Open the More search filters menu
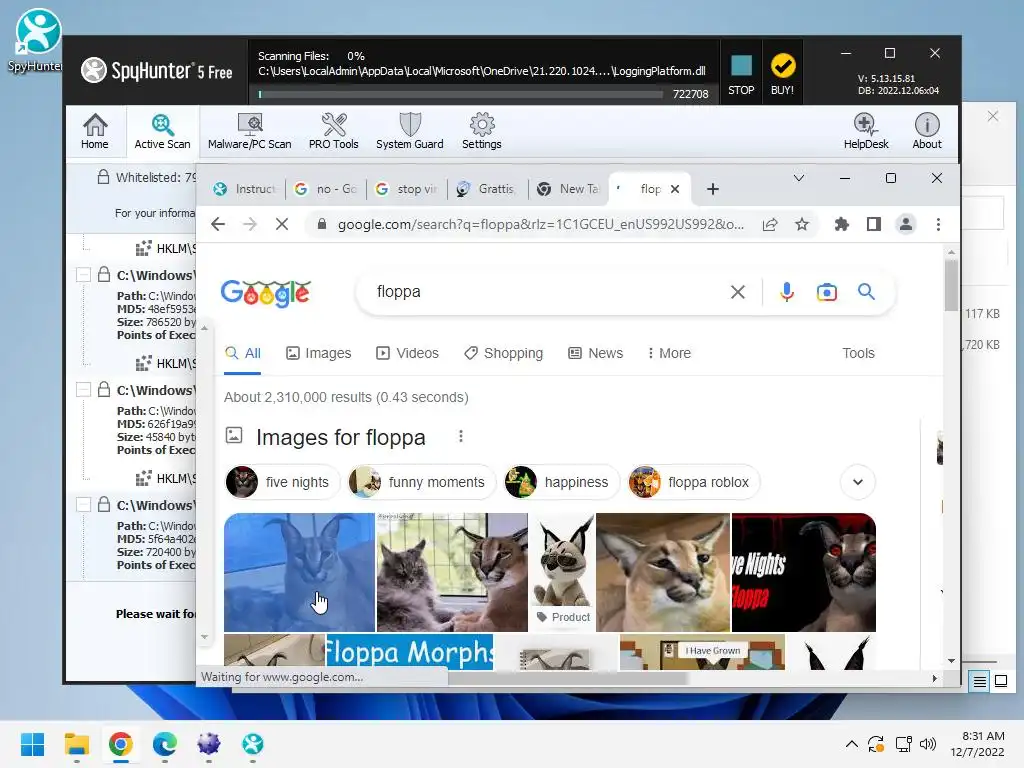Viewport: 1024px width, 768px height. coord(669,353)
